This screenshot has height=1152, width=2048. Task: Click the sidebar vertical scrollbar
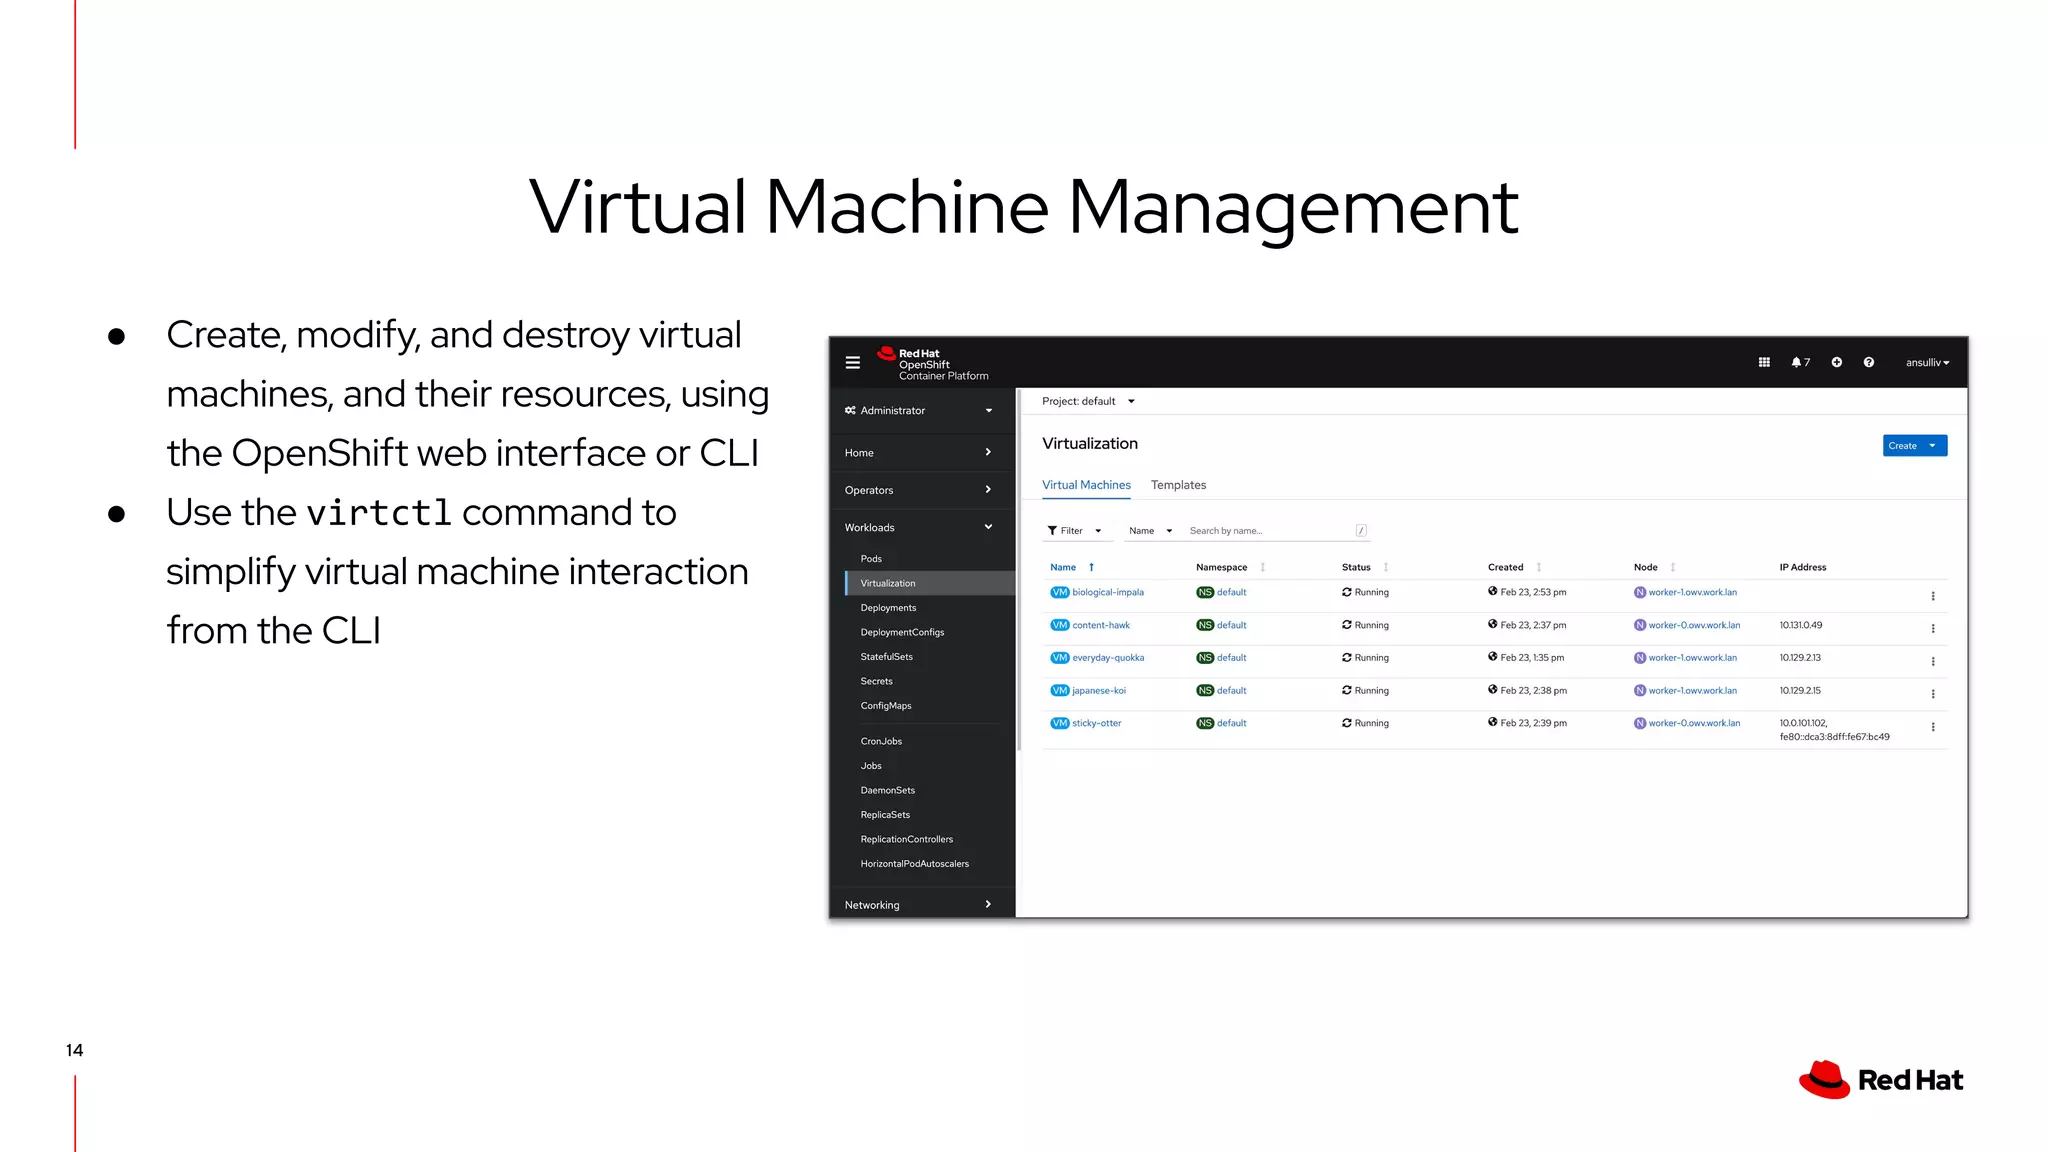pos(1019,570)
